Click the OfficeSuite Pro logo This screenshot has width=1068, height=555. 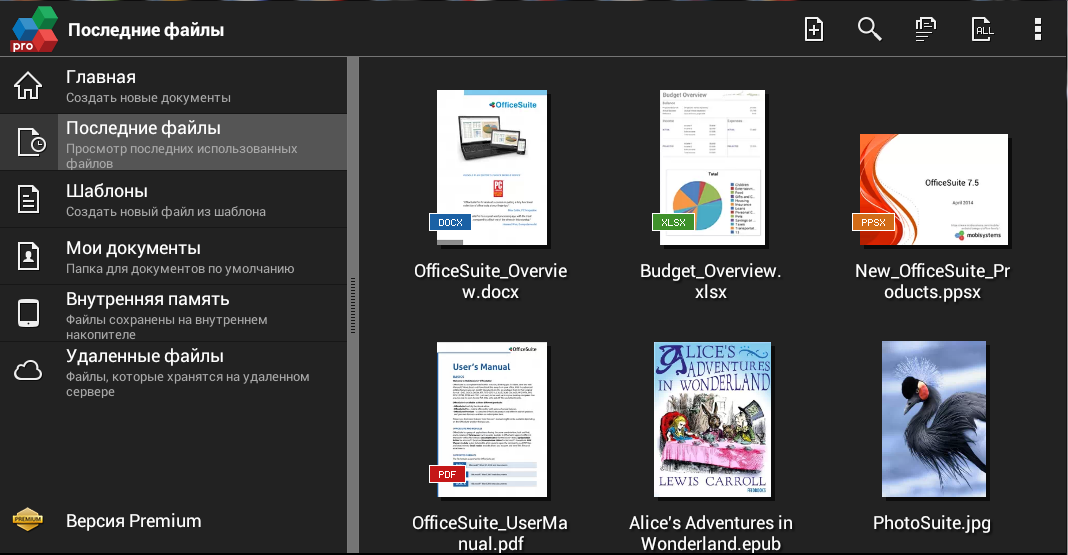pos(33,30)
